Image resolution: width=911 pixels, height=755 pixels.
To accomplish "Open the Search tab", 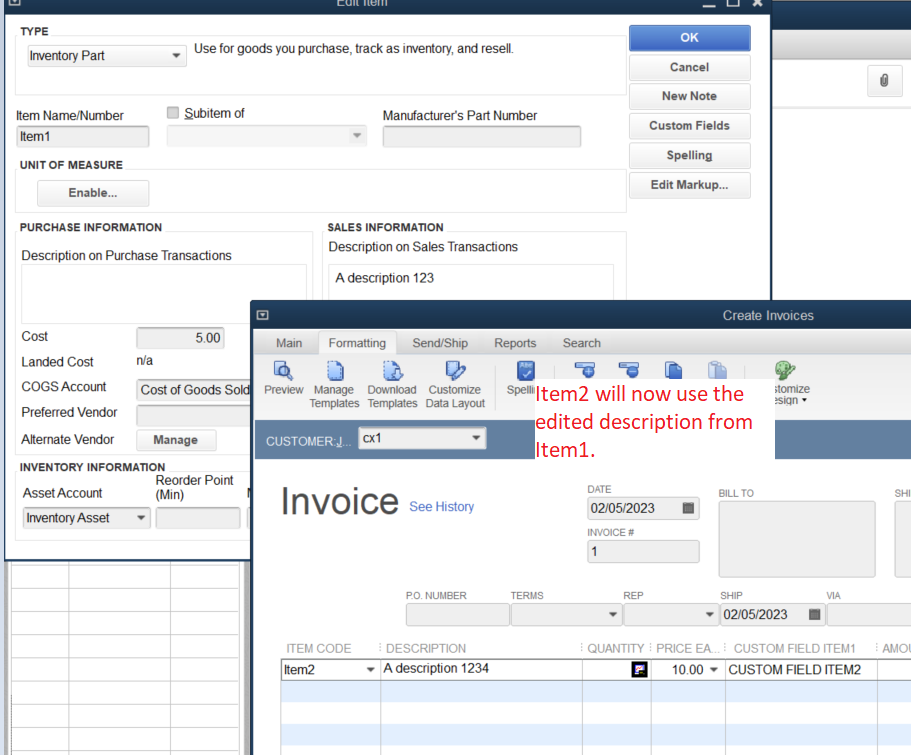I will 581,343.
